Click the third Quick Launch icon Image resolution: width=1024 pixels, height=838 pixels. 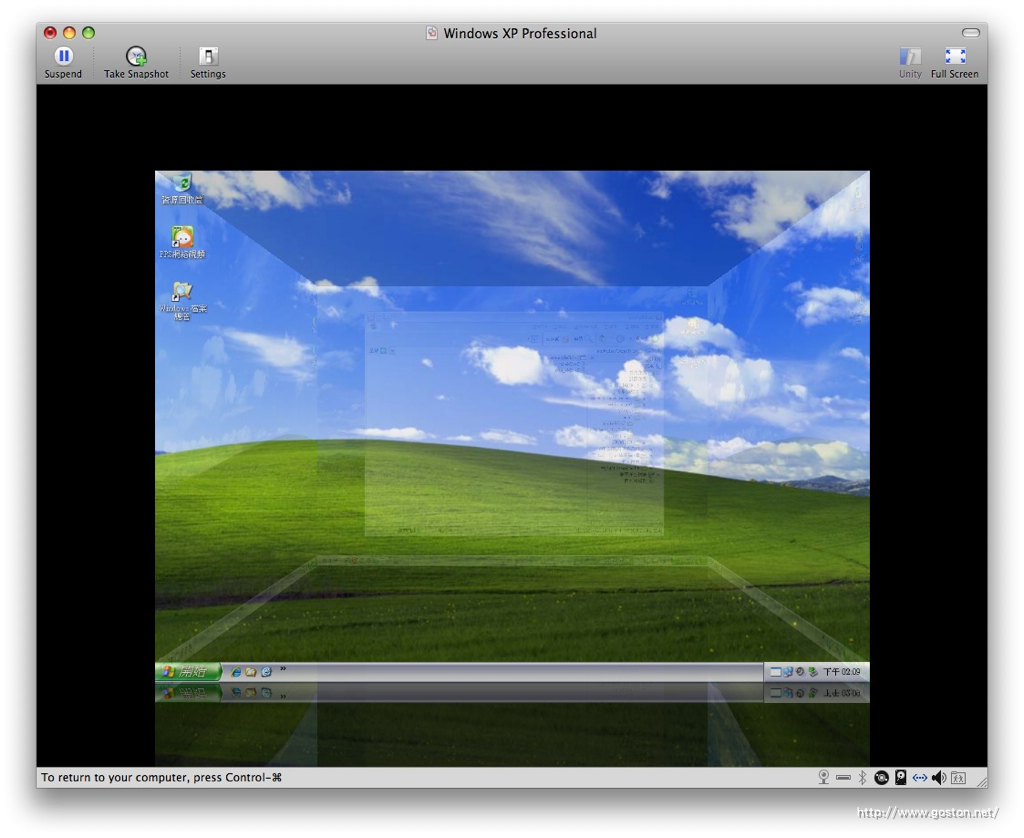point(266,671)
